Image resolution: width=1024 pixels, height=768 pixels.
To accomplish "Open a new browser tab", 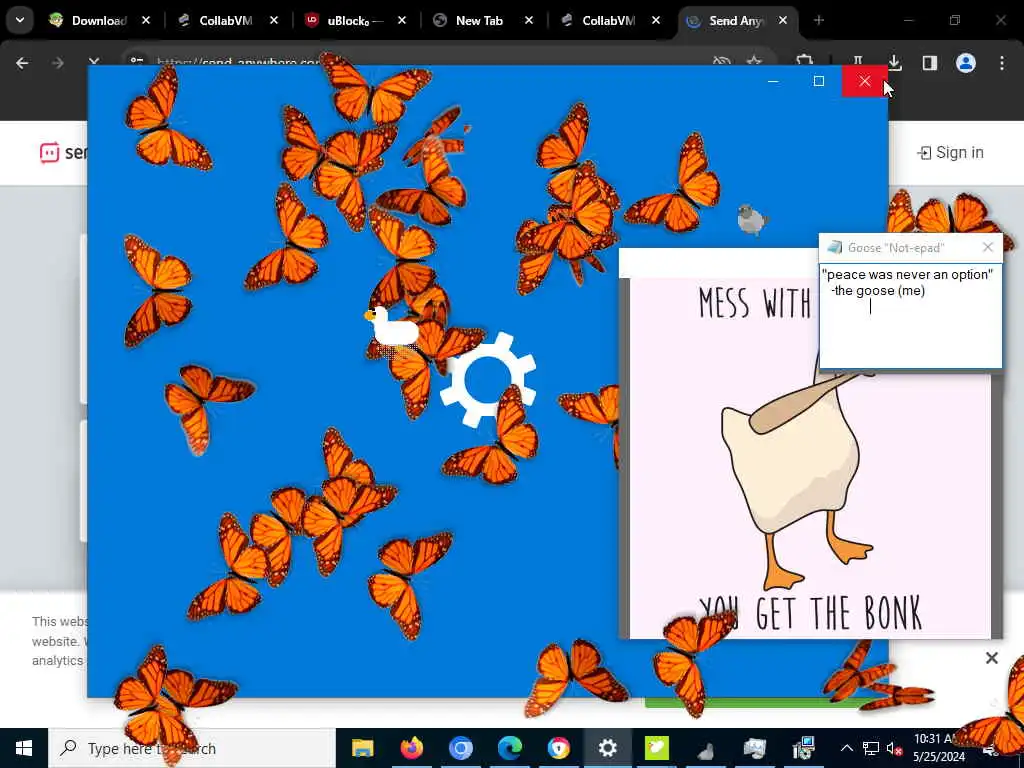I will (819, 20).
